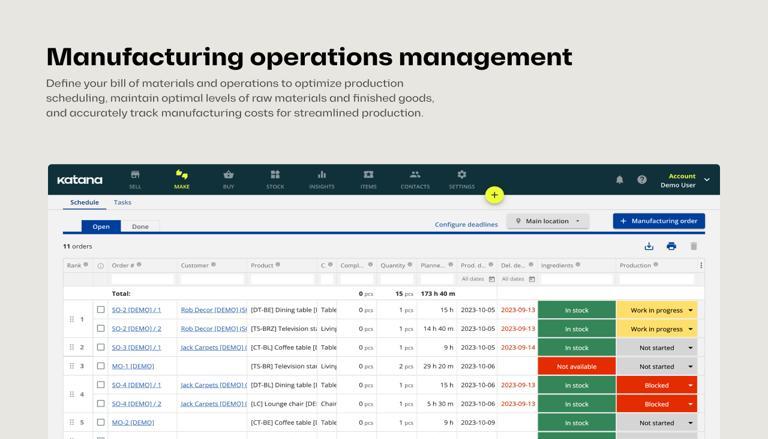This screenshot has height=439, width=768.
Task: Change production status of SO-2 [DEMO] / 2
Action: click(x=657, y=329)
